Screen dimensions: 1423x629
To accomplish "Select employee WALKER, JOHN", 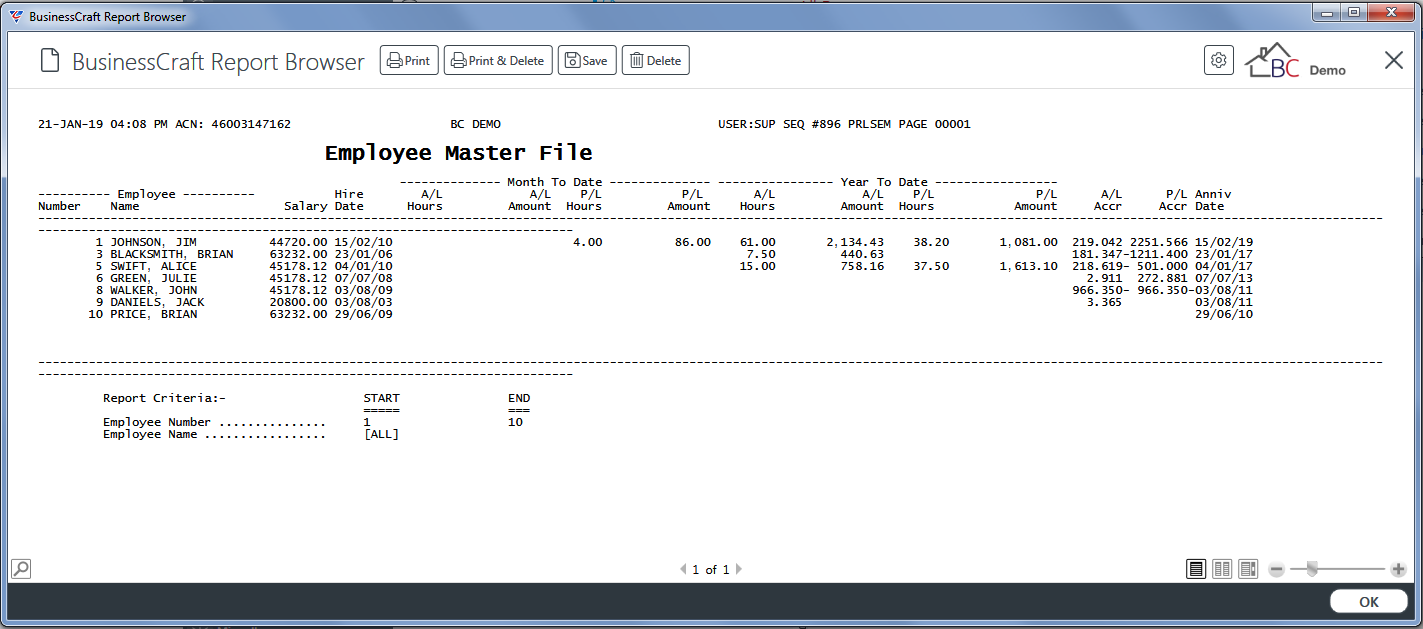I will [x=153, y=290].
